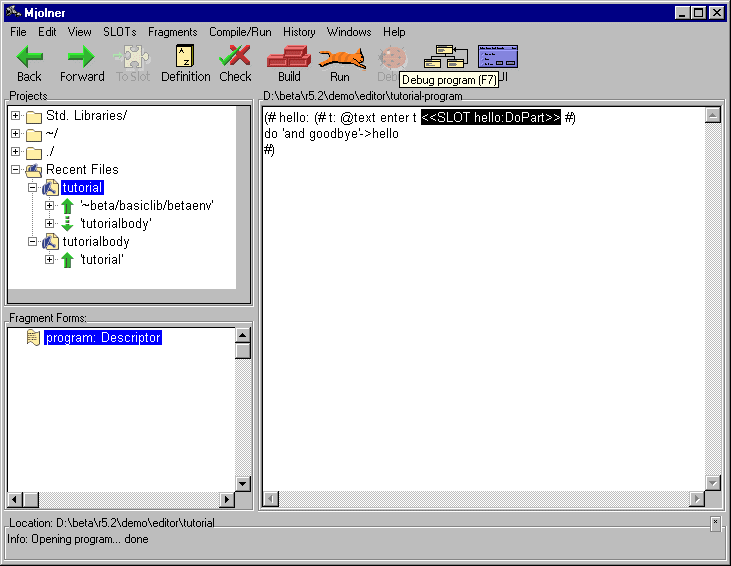Click the SLOT hello:DoPart placeholder in editor
Viewport: 731px width, 566px height.
click(x=490, y=118)
